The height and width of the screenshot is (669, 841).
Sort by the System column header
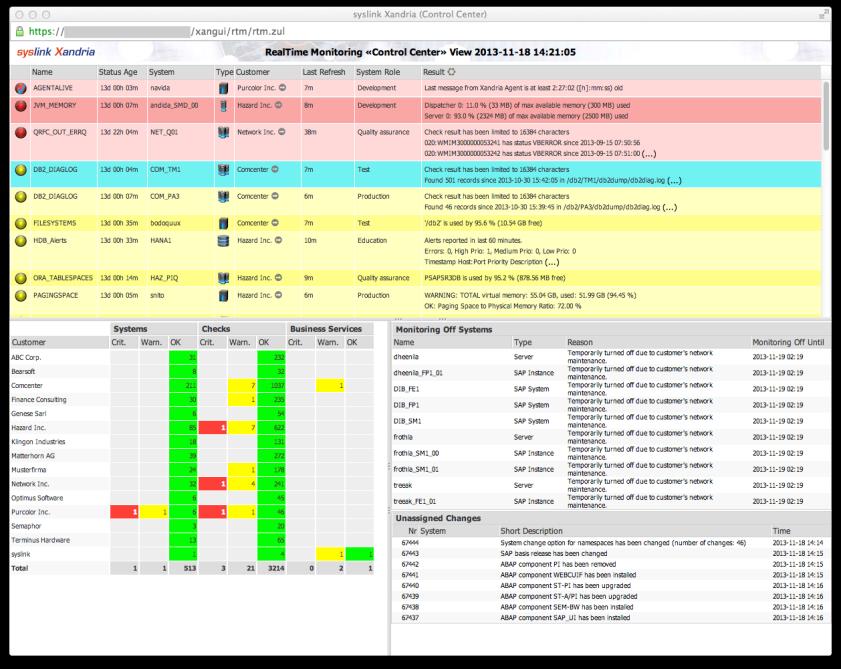tap(161, 72)
